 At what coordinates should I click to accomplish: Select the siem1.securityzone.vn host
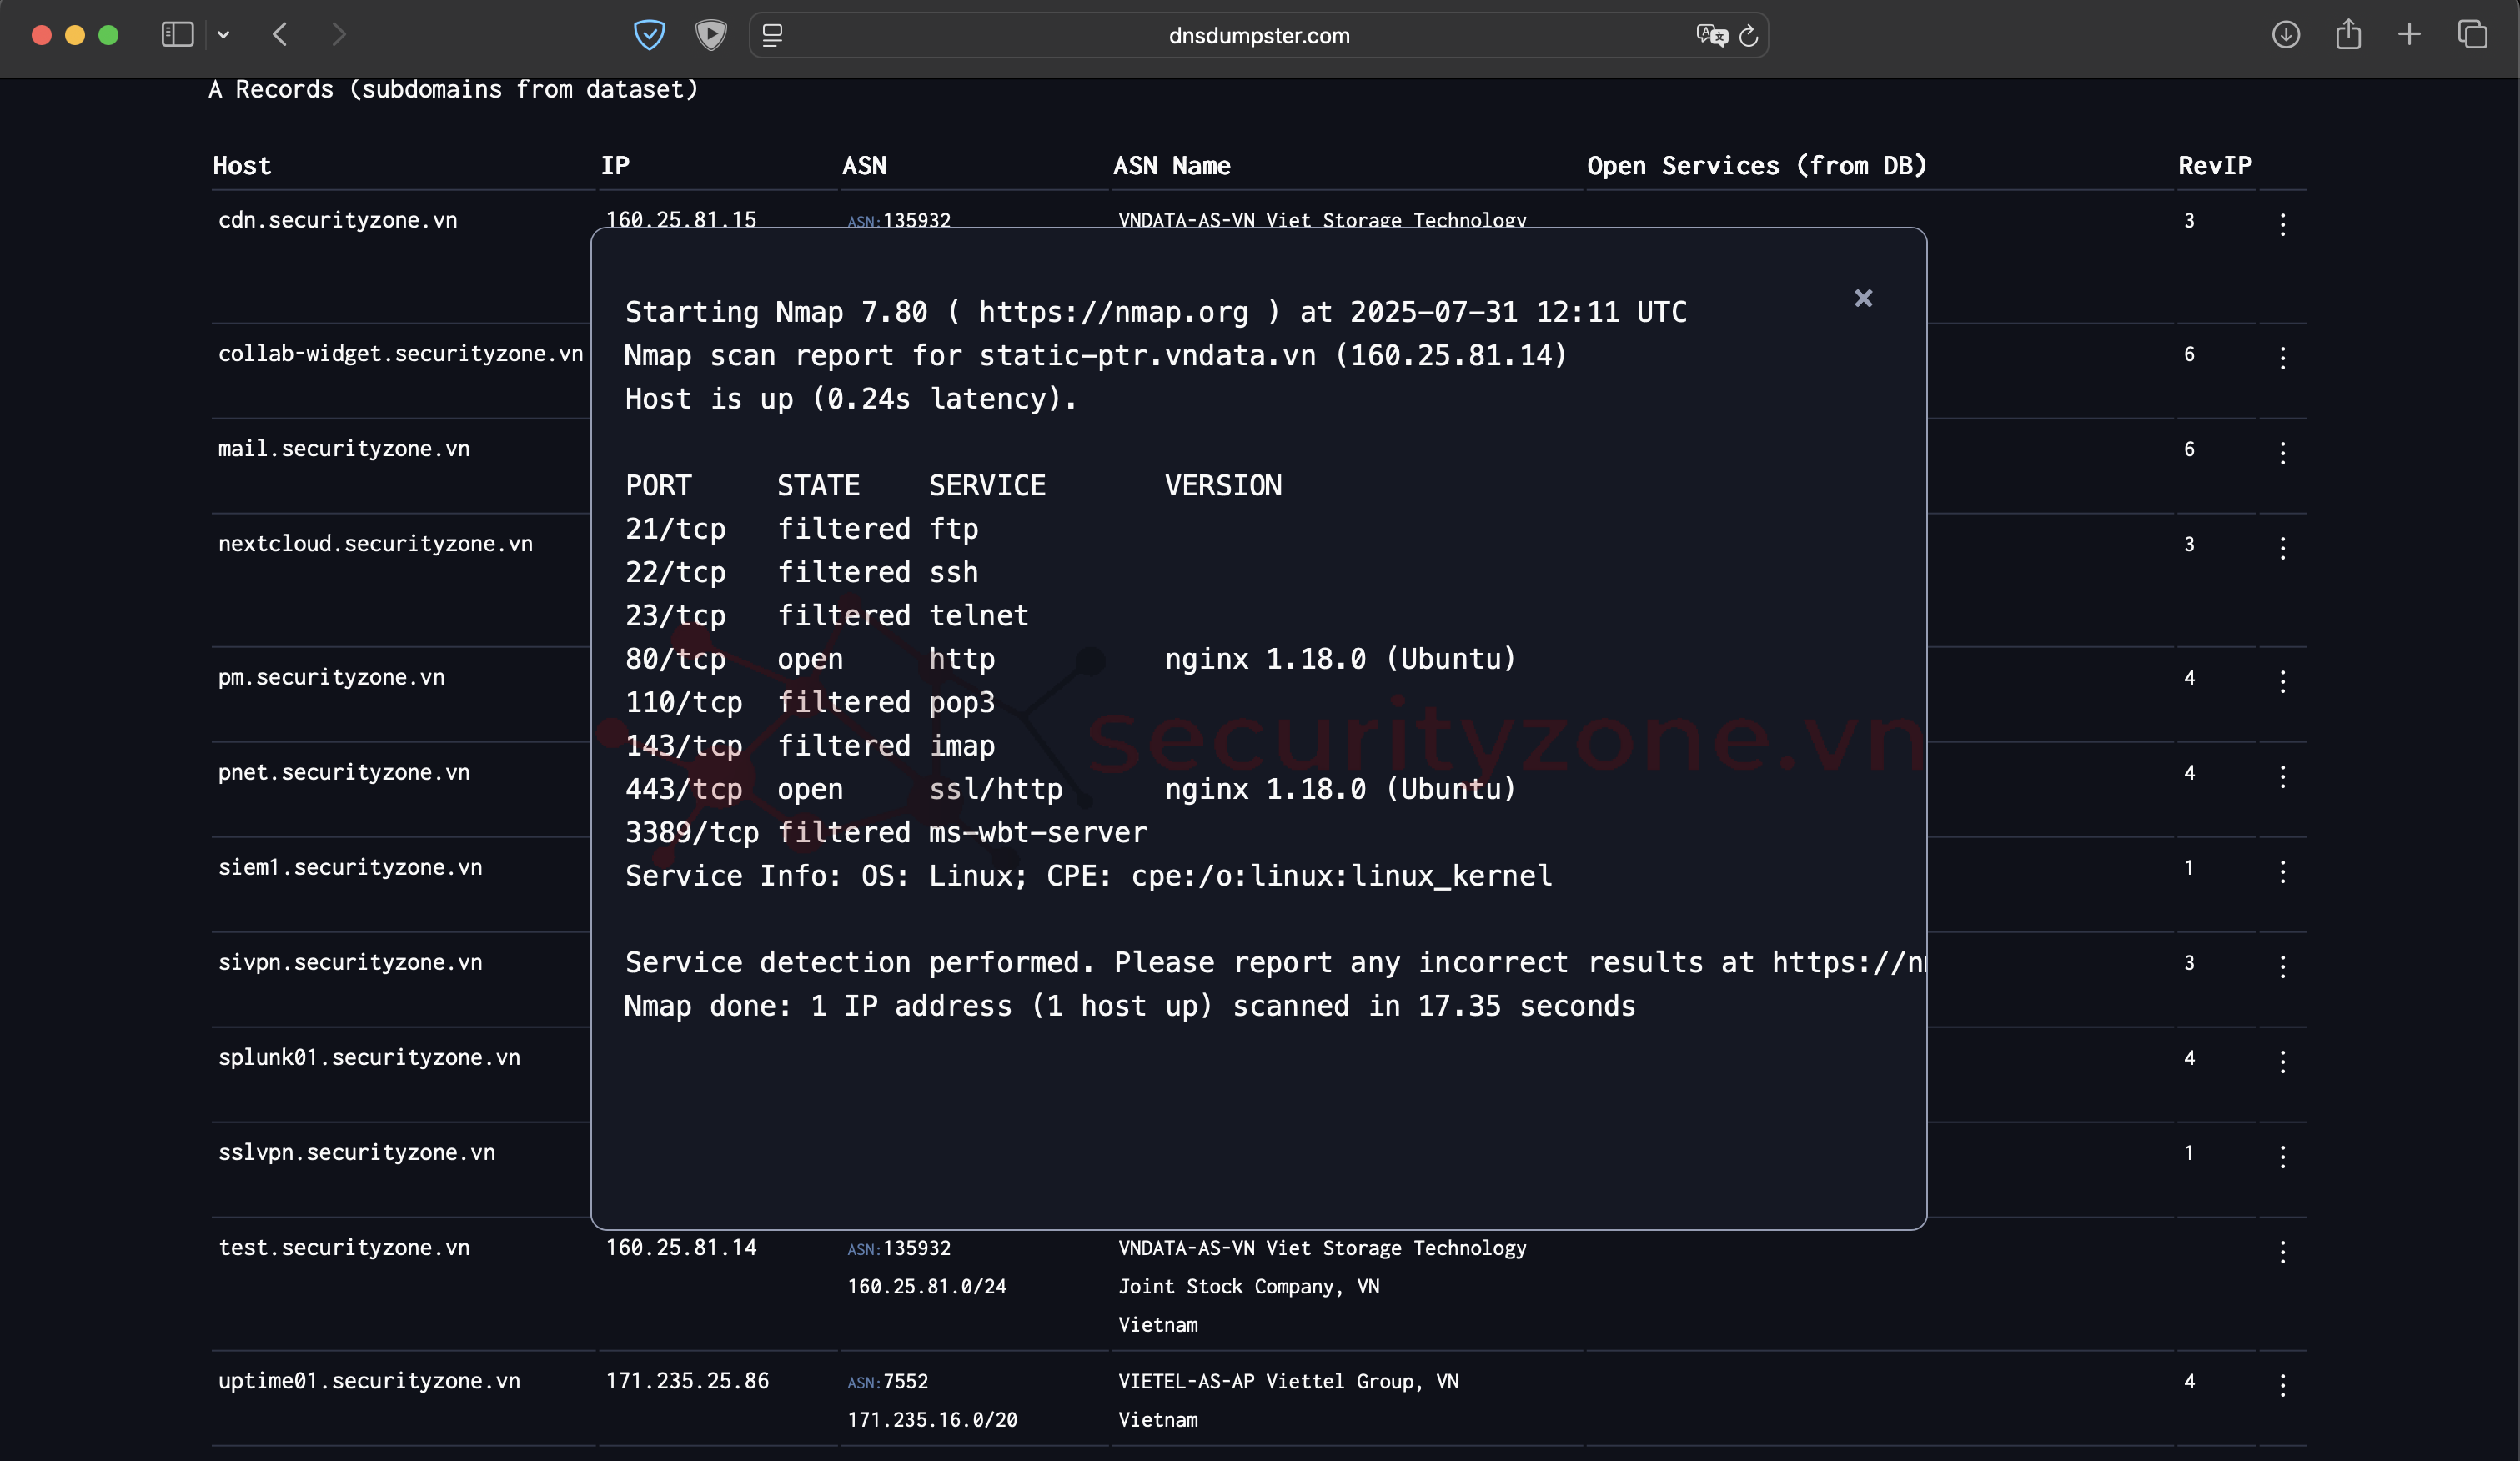coord(350,867)
